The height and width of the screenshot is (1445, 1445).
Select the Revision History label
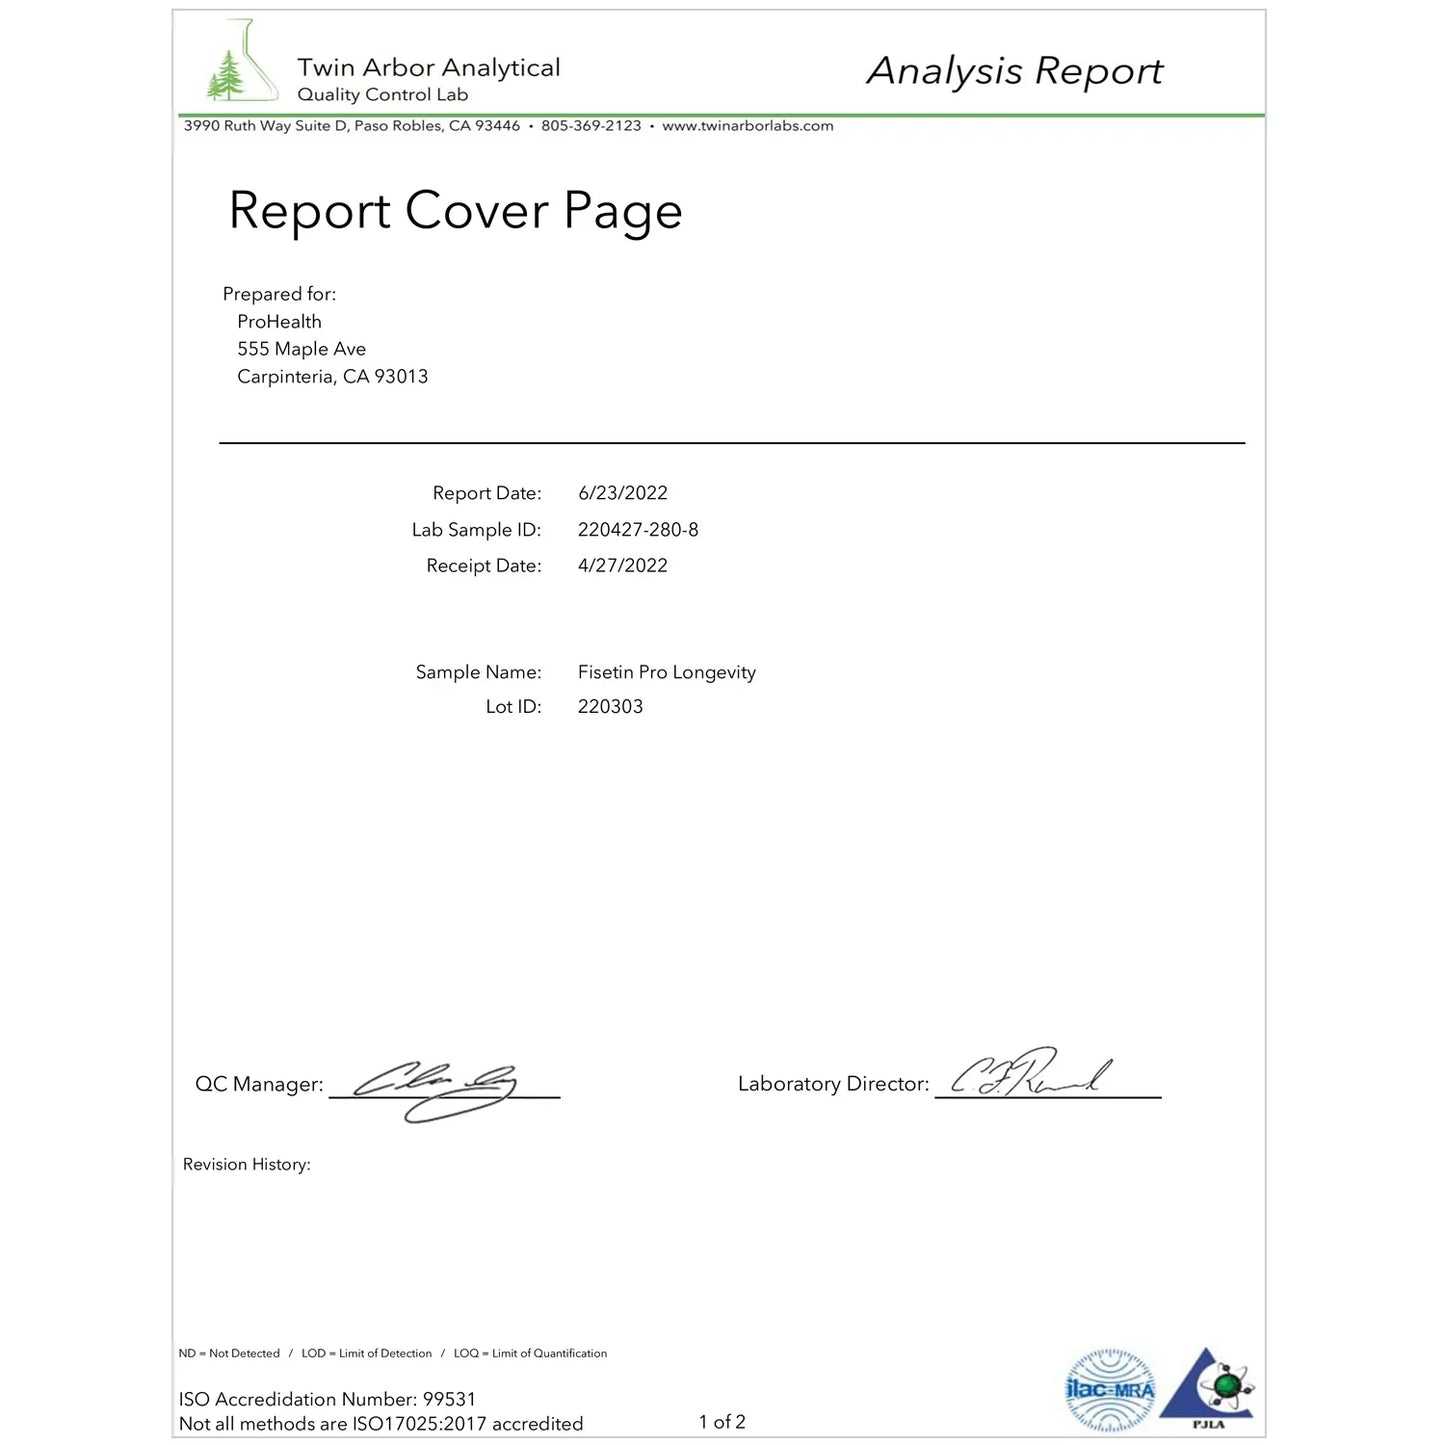tap(246, 1165)
